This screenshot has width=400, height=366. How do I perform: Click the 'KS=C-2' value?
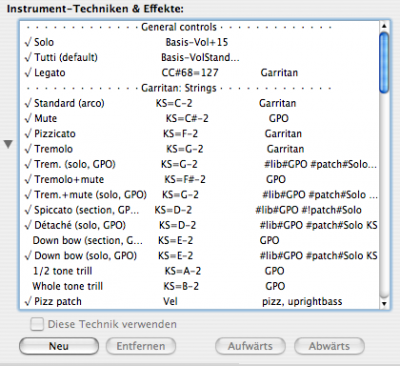coord(174,103)
